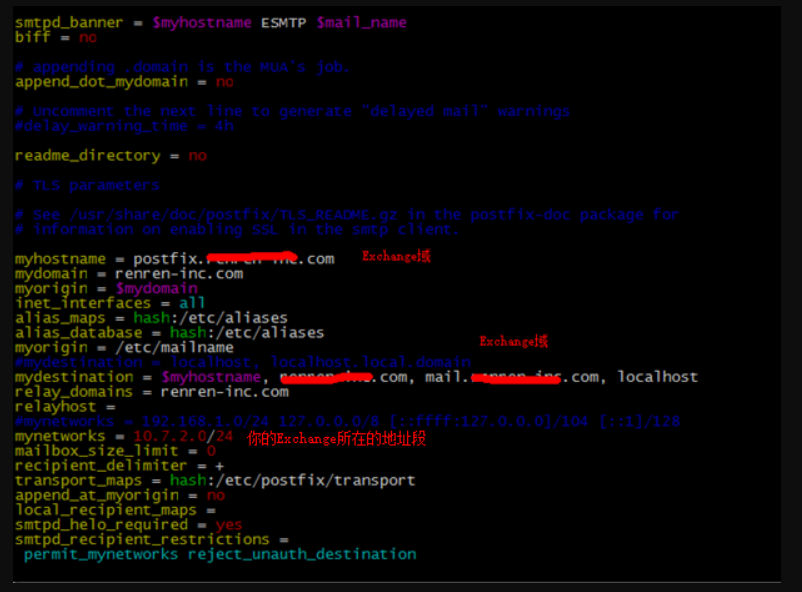Click the trailing 'localhost' in uncommented mydestination line
This screenshot has width=802, height=592.
[658, 378]
